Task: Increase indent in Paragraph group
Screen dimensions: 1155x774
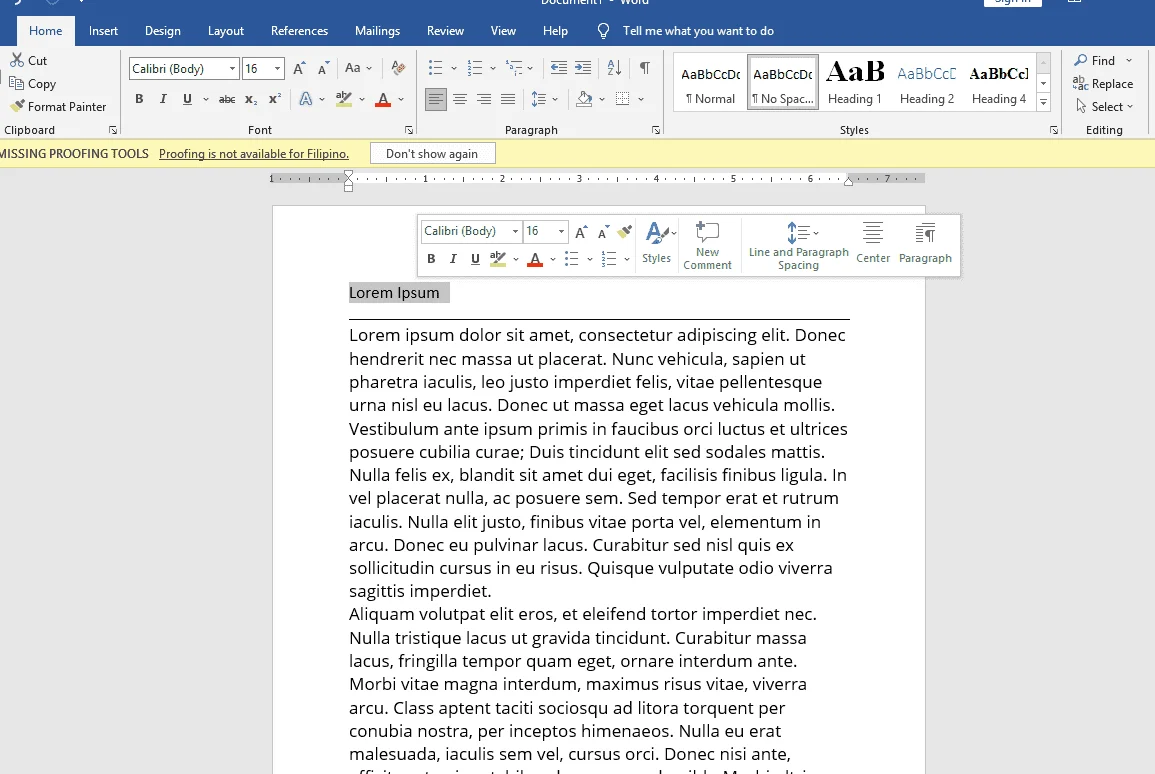Action: click(583, 68)
